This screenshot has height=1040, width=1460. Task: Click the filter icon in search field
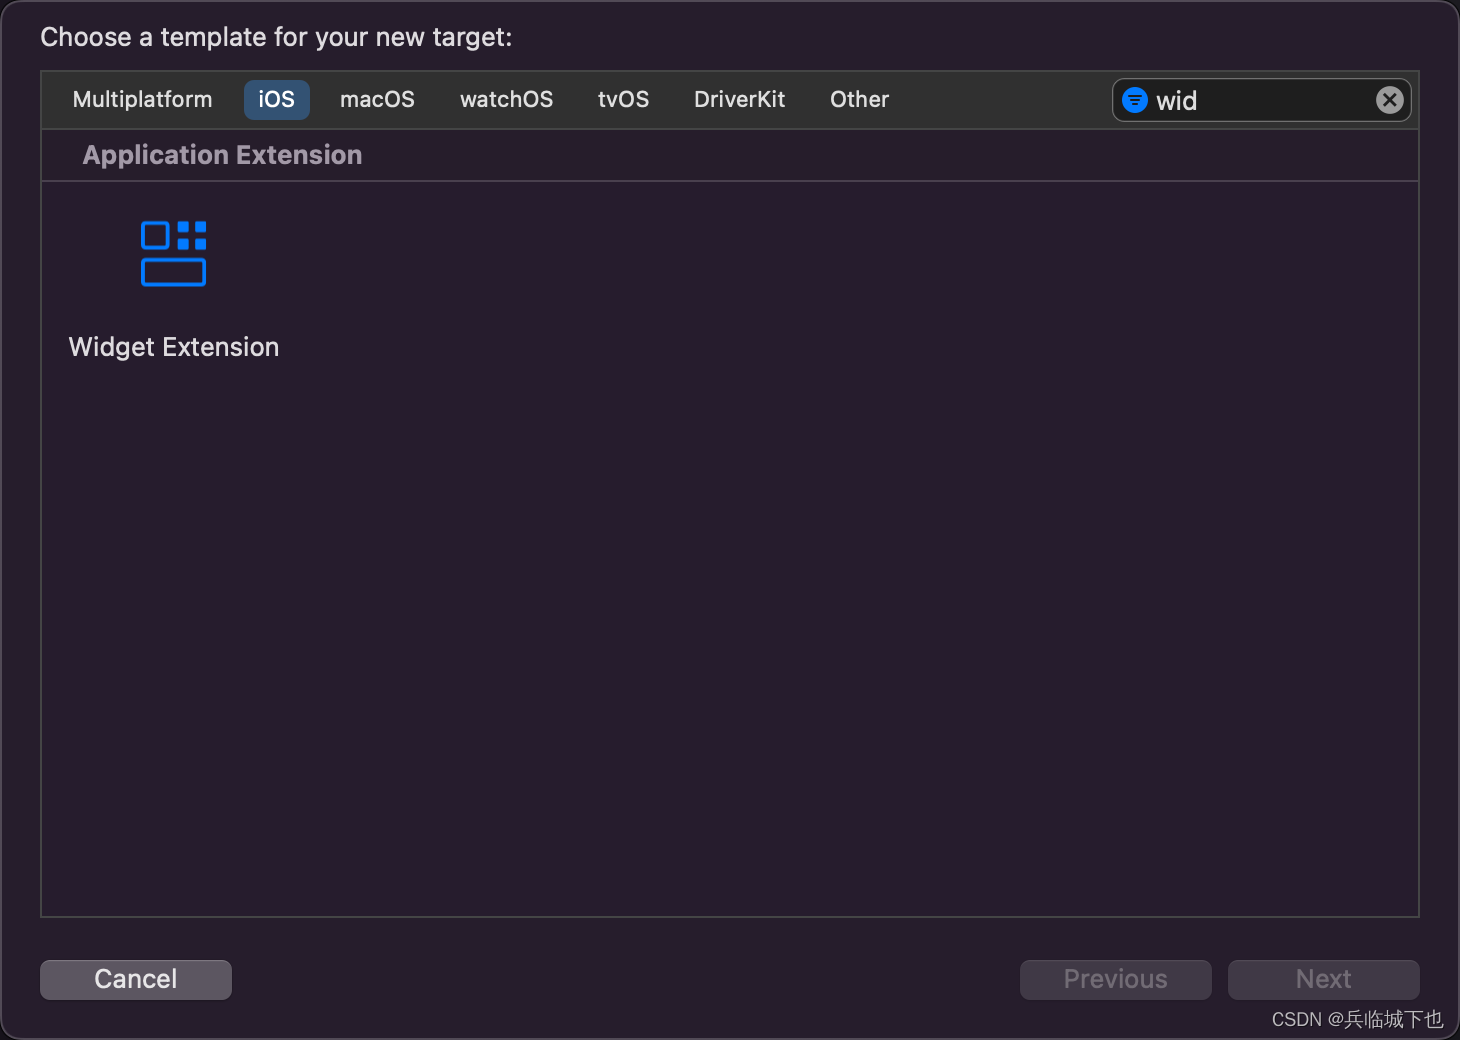pyautogui.click(x=1135, y=100)
